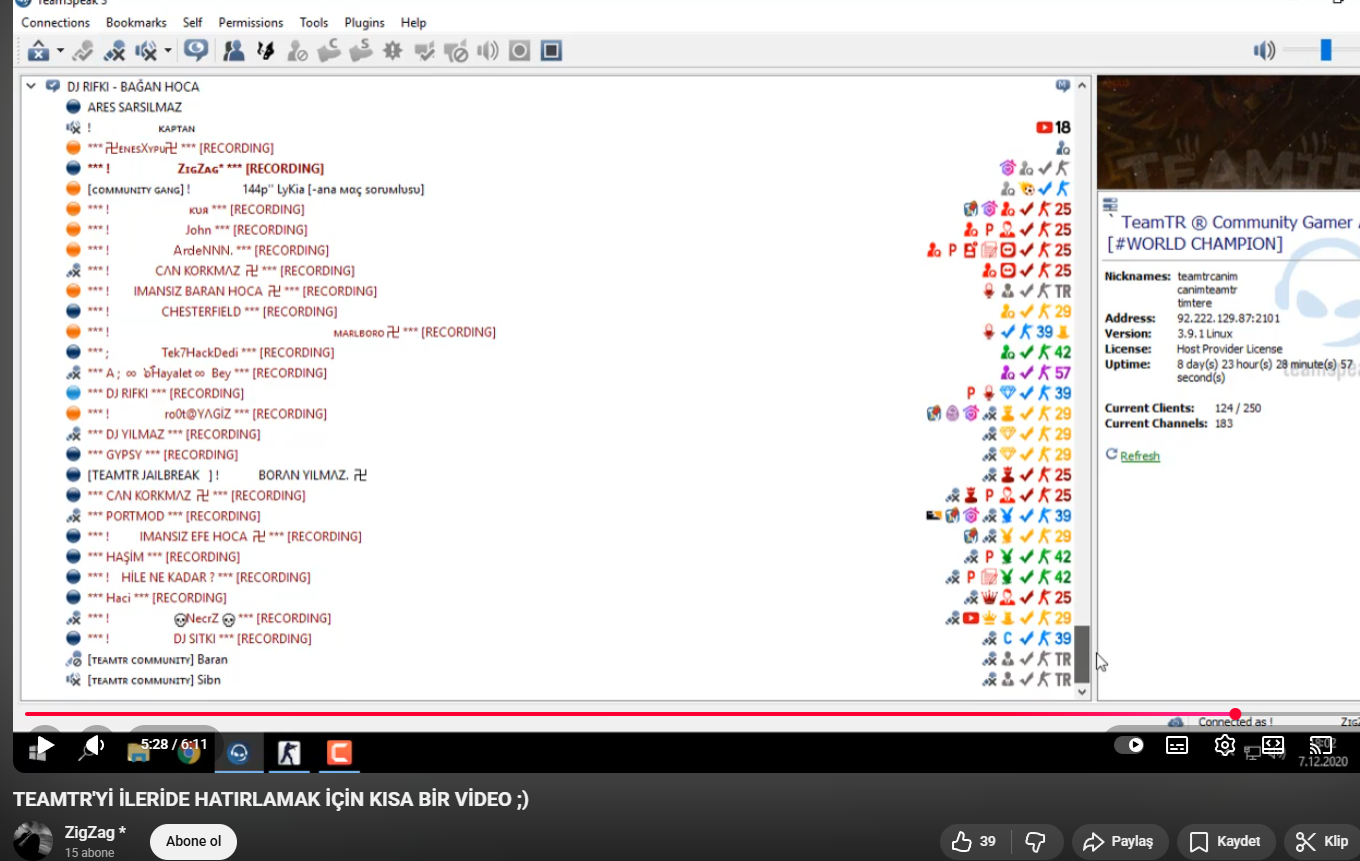Open the Help menu

pos(413,22)
